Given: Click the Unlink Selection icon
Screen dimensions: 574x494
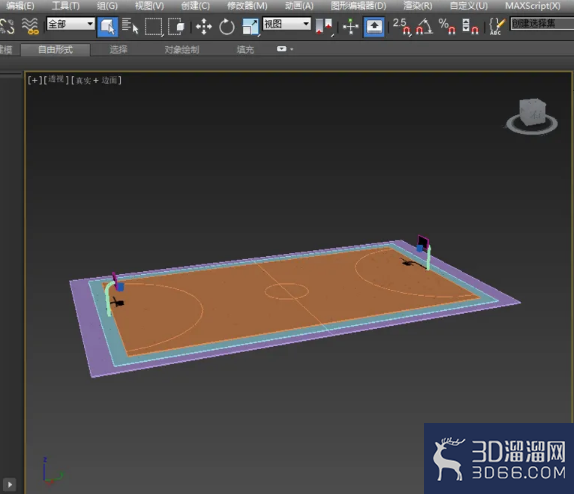Looking at the screenshot, I should click(7, 26).
